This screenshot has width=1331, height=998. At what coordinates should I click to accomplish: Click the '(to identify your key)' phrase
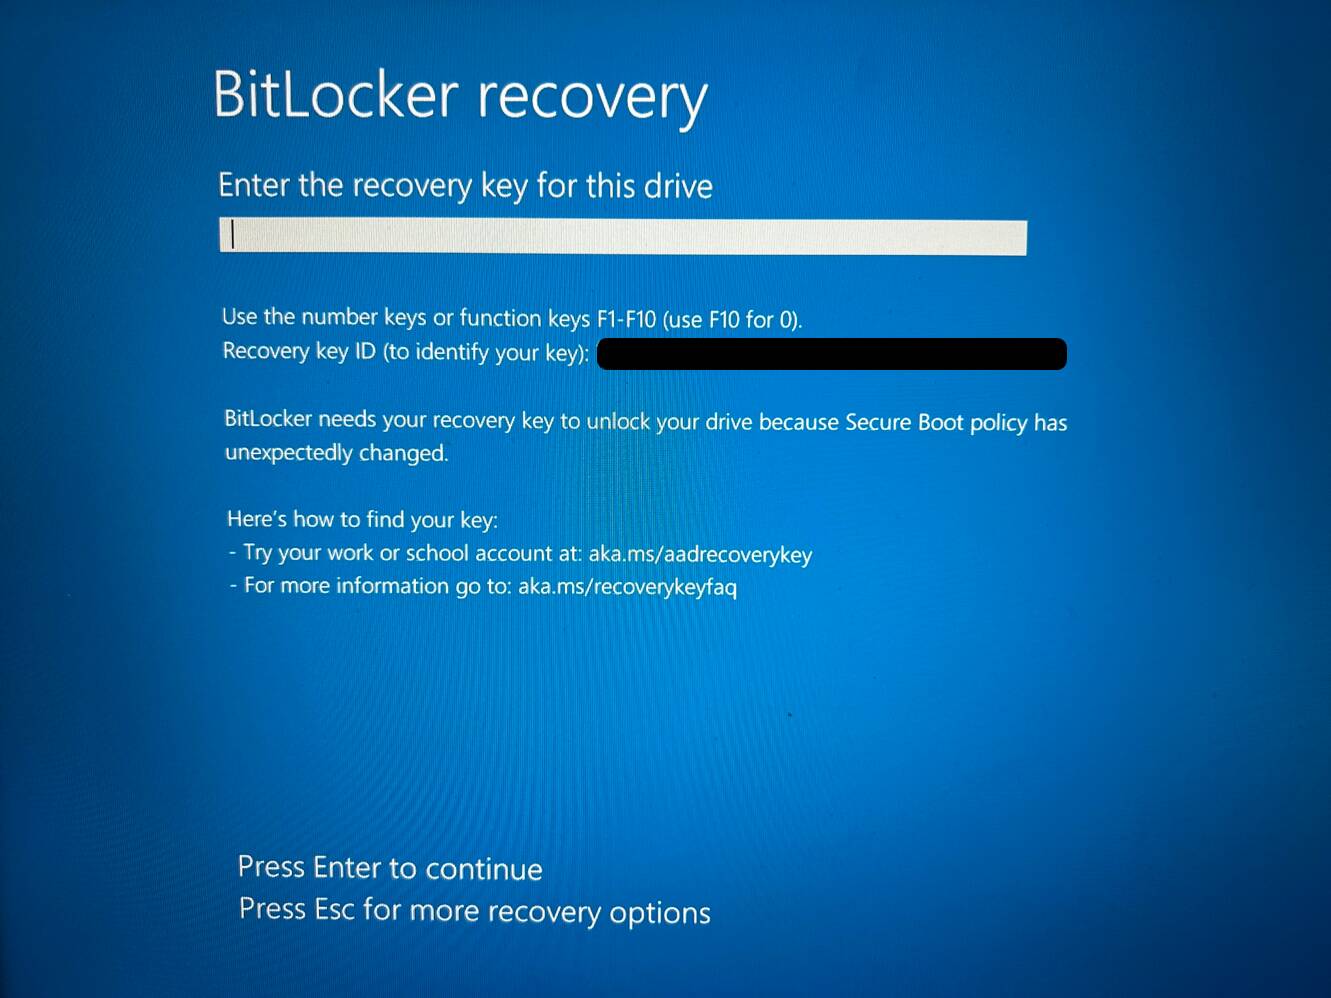tap(486, 353)
